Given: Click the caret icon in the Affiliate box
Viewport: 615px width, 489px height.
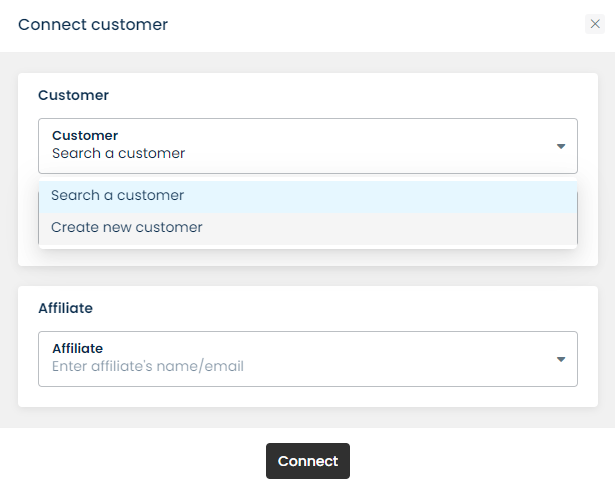Looking at the screenshot, I should pos(561,359).
